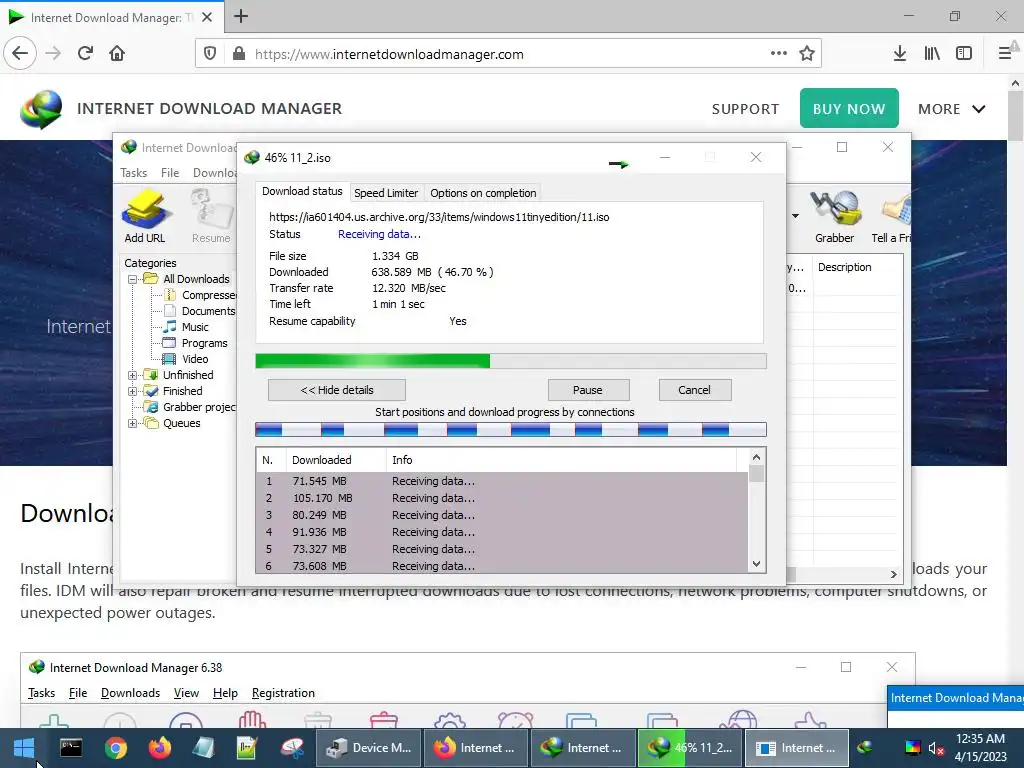Select connection row 2 with 105.170 MB
The image size is (1024, 768).
click(502, 498)
